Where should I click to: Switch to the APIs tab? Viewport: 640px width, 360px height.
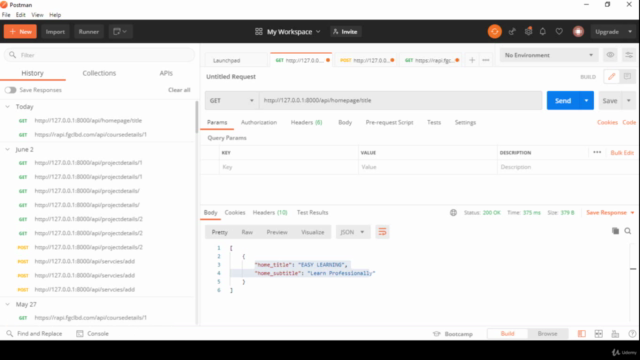[166, 73]
